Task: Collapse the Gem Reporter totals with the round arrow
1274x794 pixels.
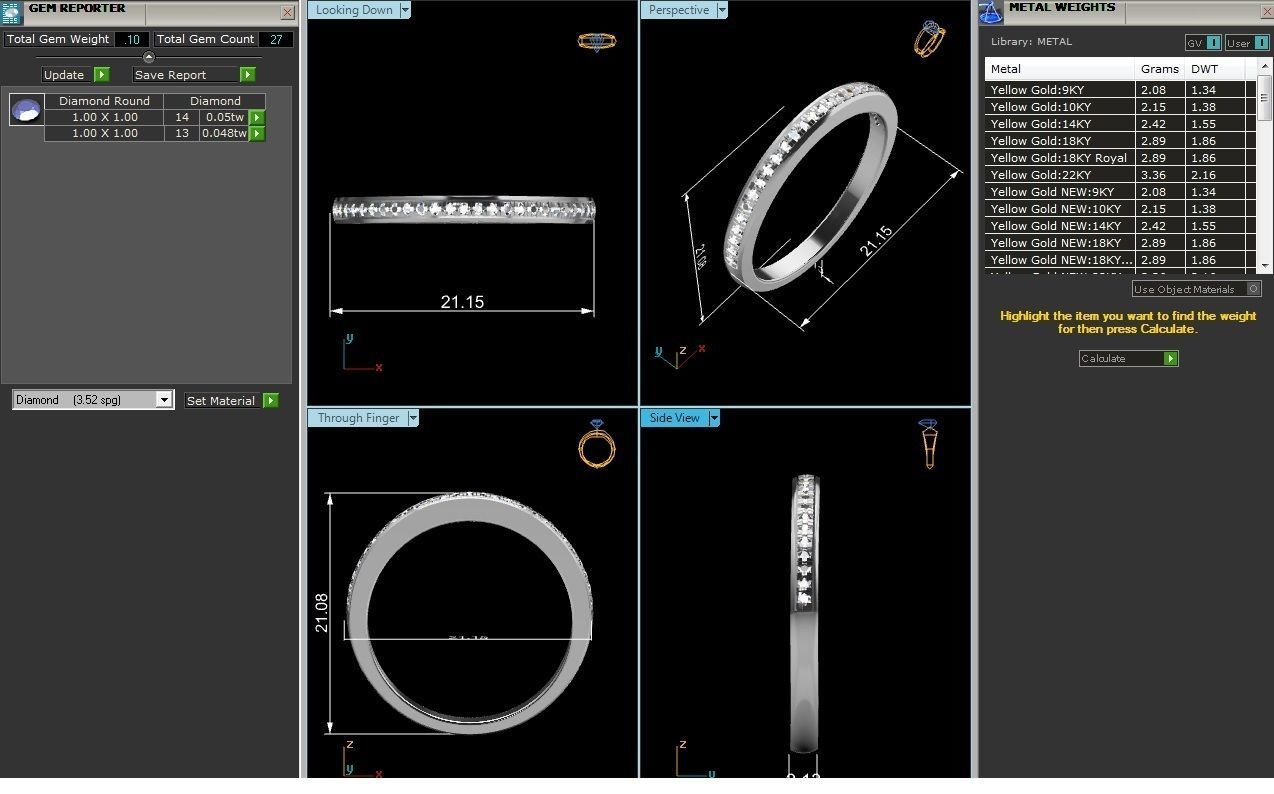Action: tap(148, 57)
